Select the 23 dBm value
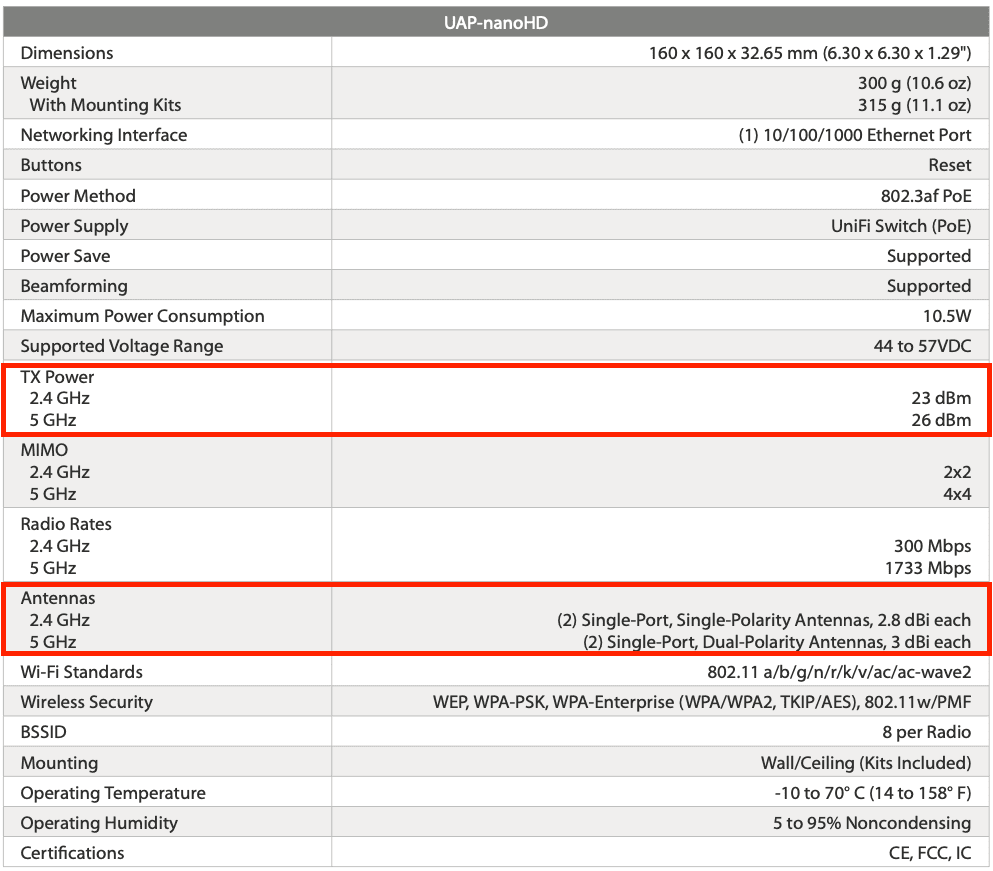The height and width of the screenshot is (871, 993). [941, 398]
